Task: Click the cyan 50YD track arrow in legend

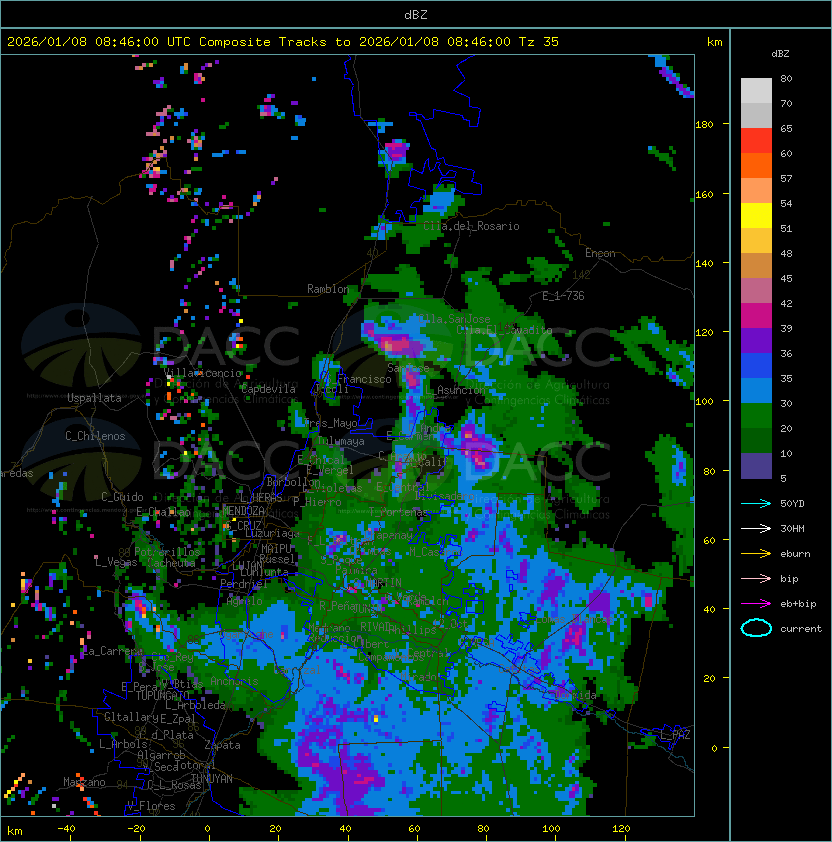Action: [x=756, y=503]
